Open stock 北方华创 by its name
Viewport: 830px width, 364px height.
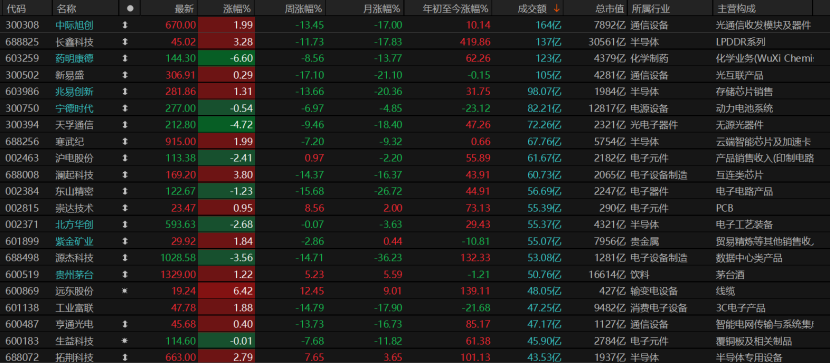[74, 224]
